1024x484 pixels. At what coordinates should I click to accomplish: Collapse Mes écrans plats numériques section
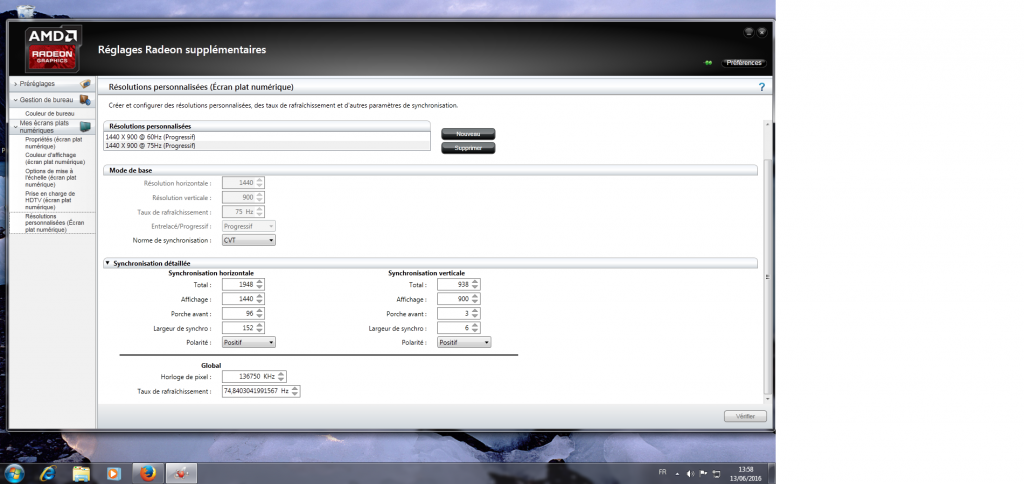click(x=15, y=126)
